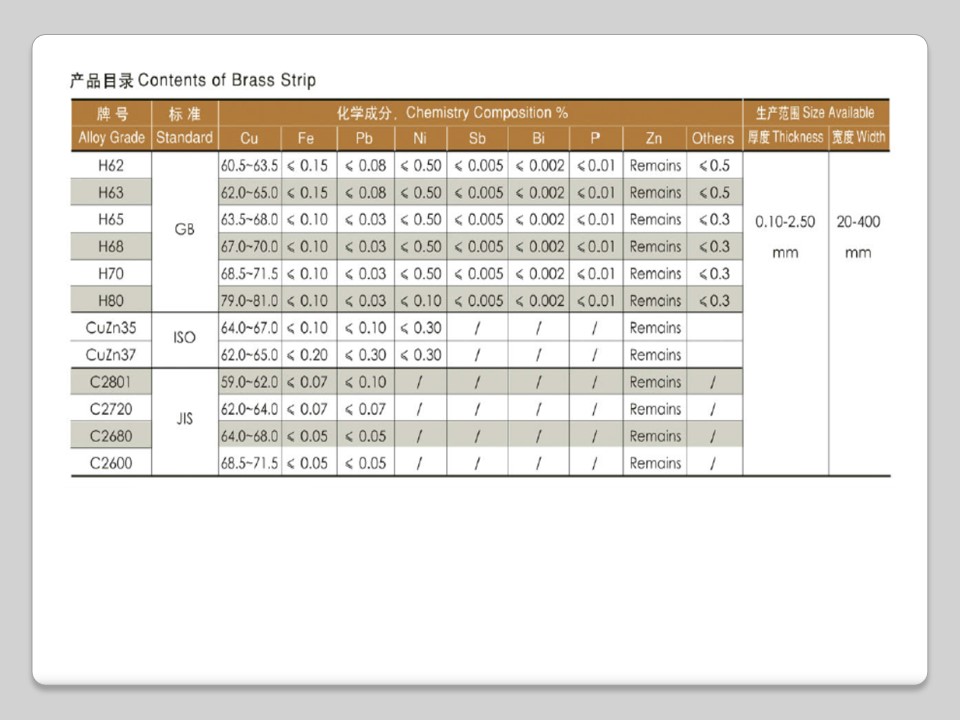Click the Others column header

713,138
